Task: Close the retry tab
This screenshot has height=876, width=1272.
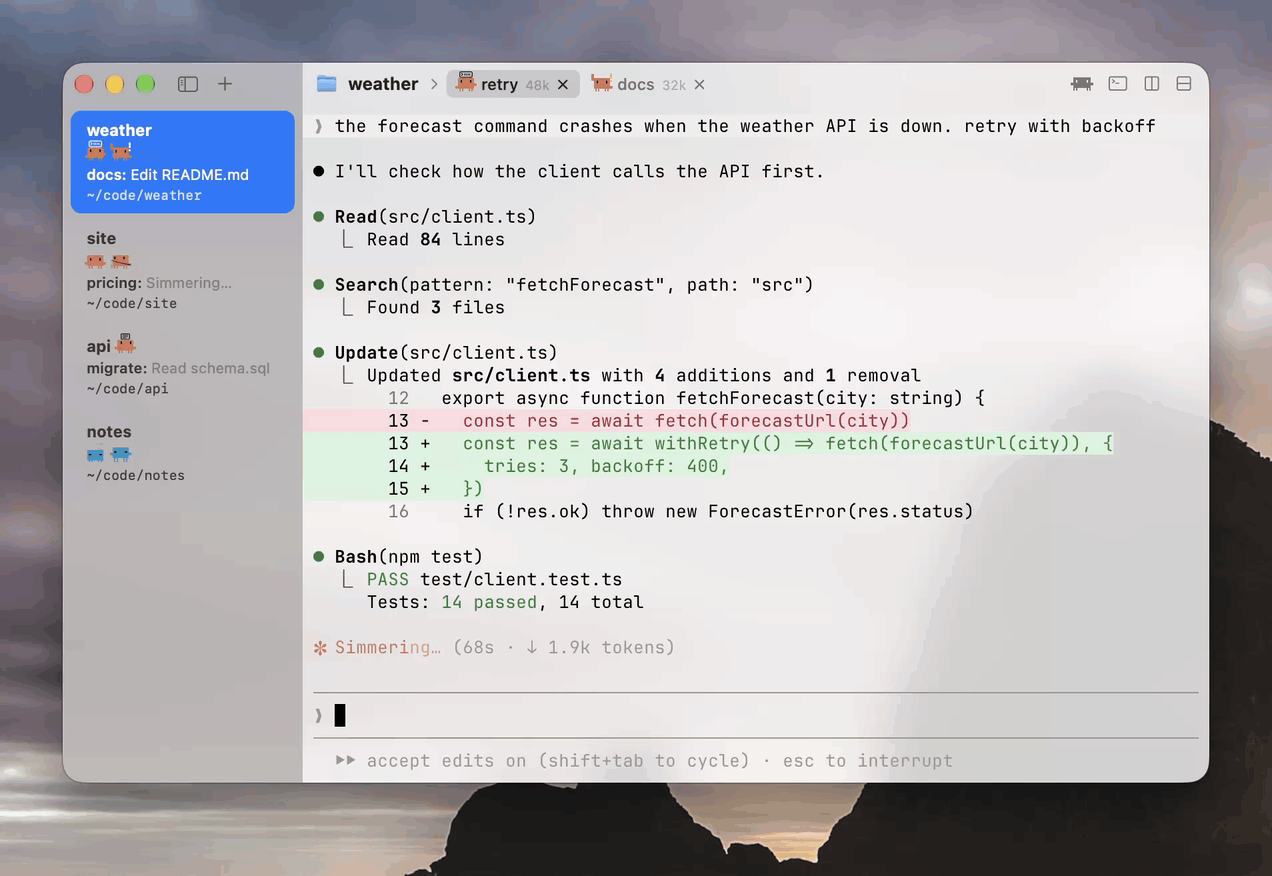Action: point(563,85)
